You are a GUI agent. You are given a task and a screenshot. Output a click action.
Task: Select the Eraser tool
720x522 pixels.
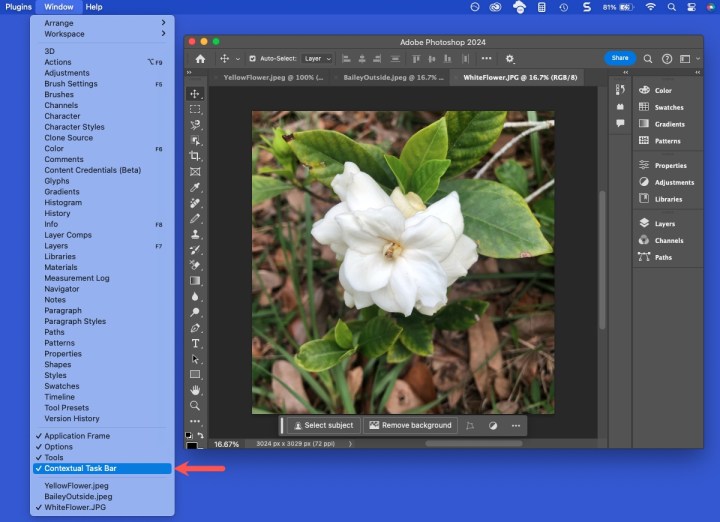[x=195, y=265]
